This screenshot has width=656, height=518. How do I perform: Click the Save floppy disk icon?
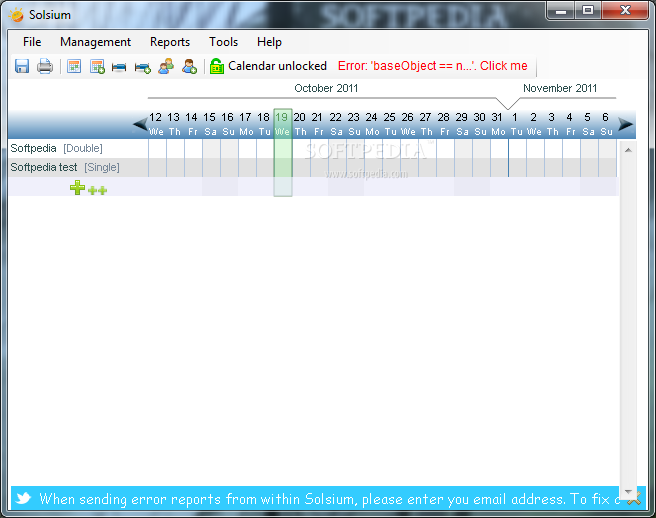(22, 66)
